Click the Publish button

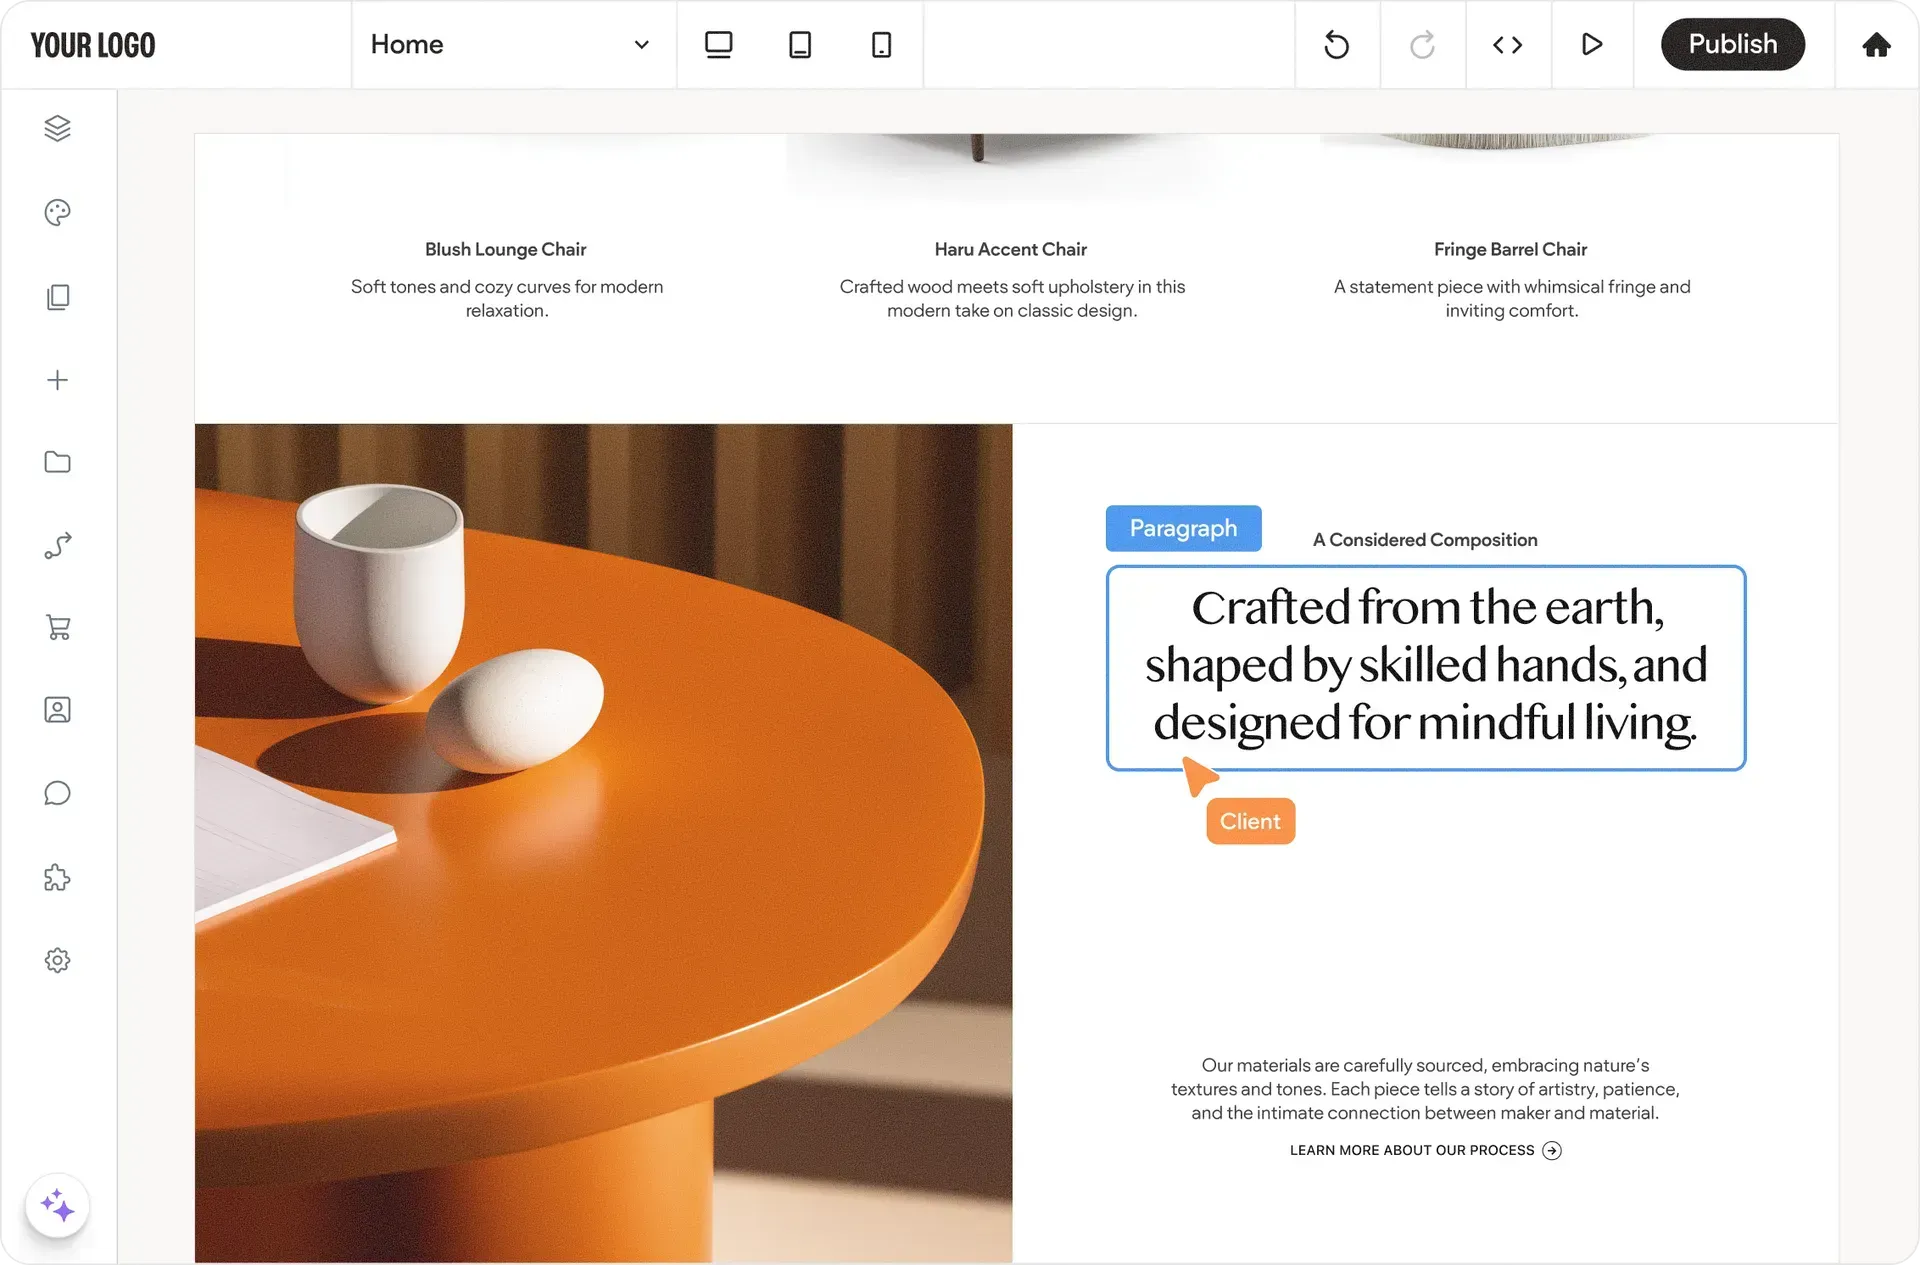tap(1732, 45)
